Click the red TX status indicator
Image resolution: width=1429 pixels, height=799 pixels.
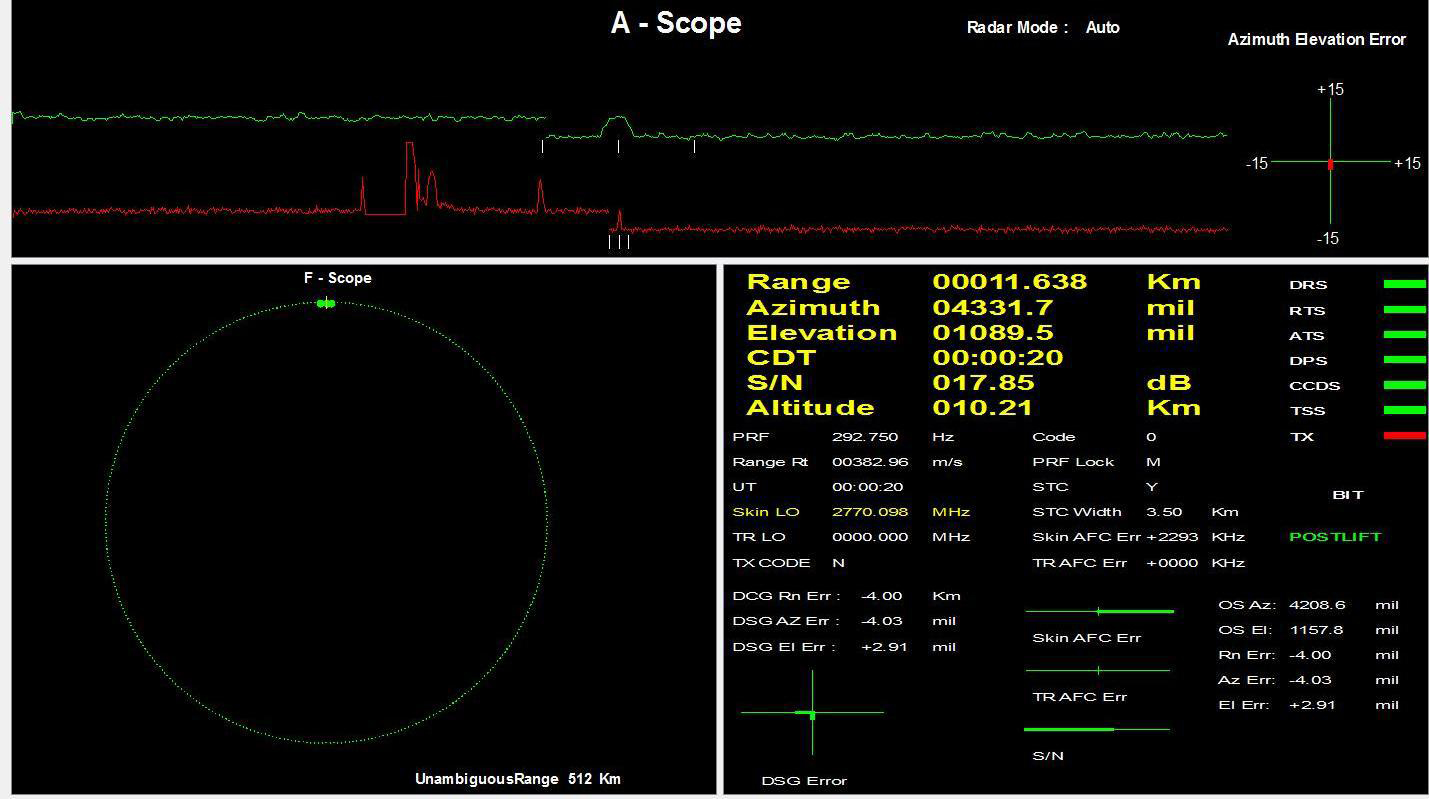(x=1404, y=436)
